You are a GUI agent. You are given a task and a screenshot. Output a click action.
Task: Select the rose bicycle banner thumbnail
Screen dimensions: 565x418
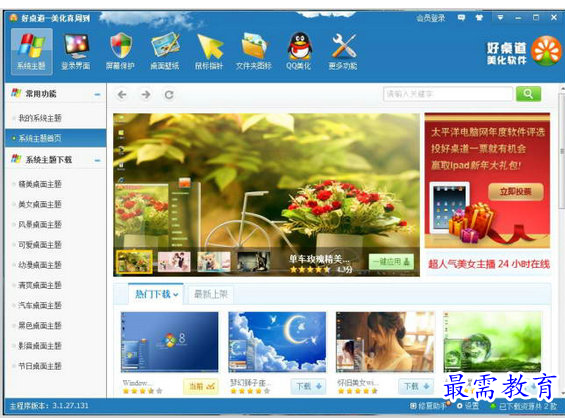point(134,262)
